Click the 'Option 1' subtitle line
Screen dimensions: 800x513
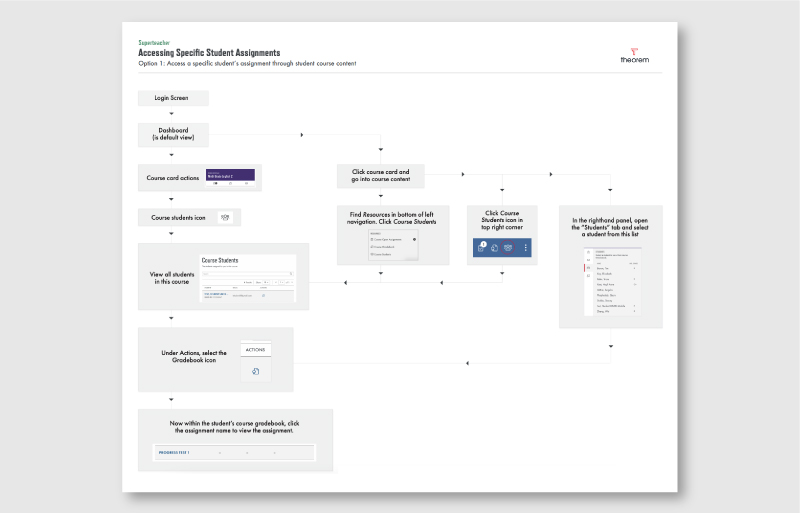pyautogui.click(x=247, y=64)
